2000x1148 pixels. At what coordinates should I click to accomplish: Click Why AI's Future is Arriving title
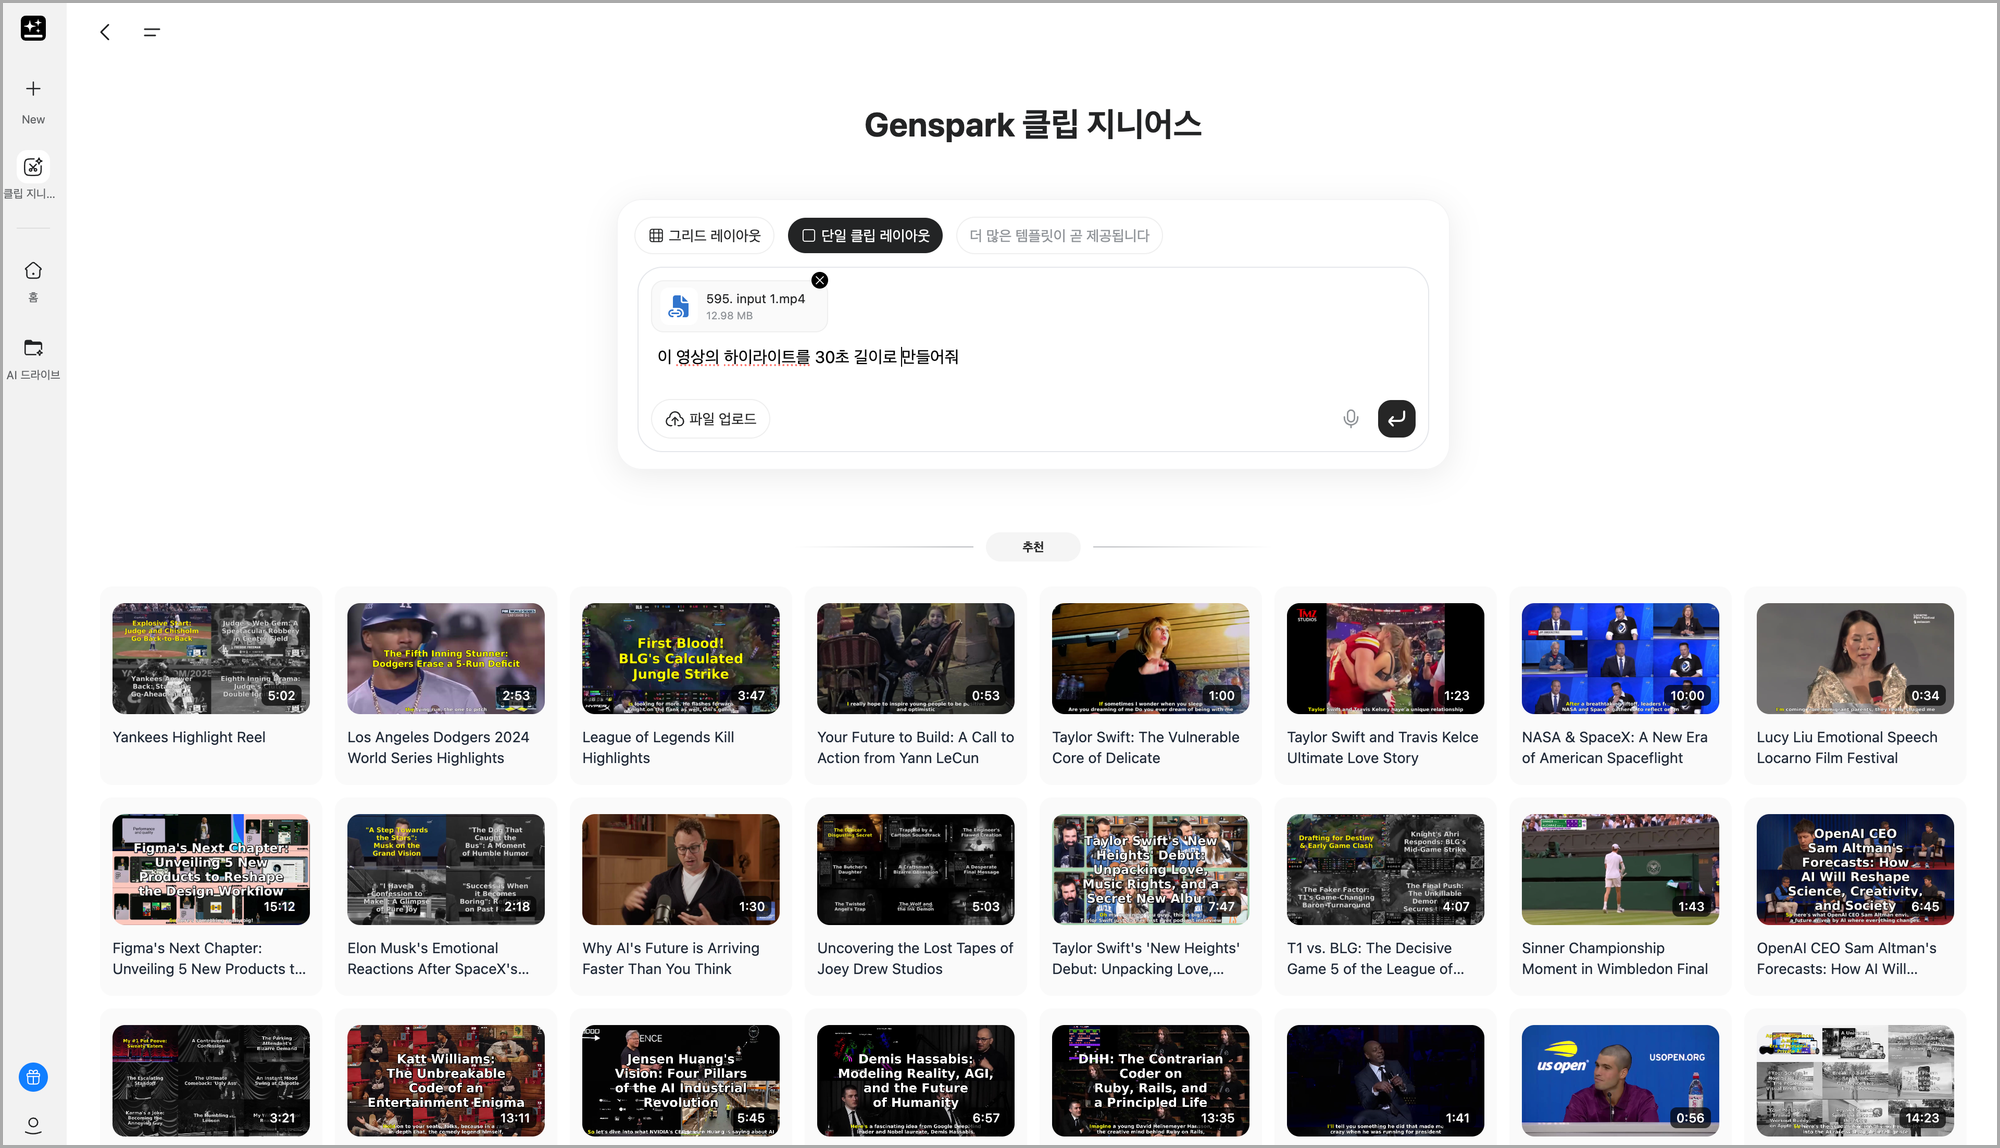671,959
